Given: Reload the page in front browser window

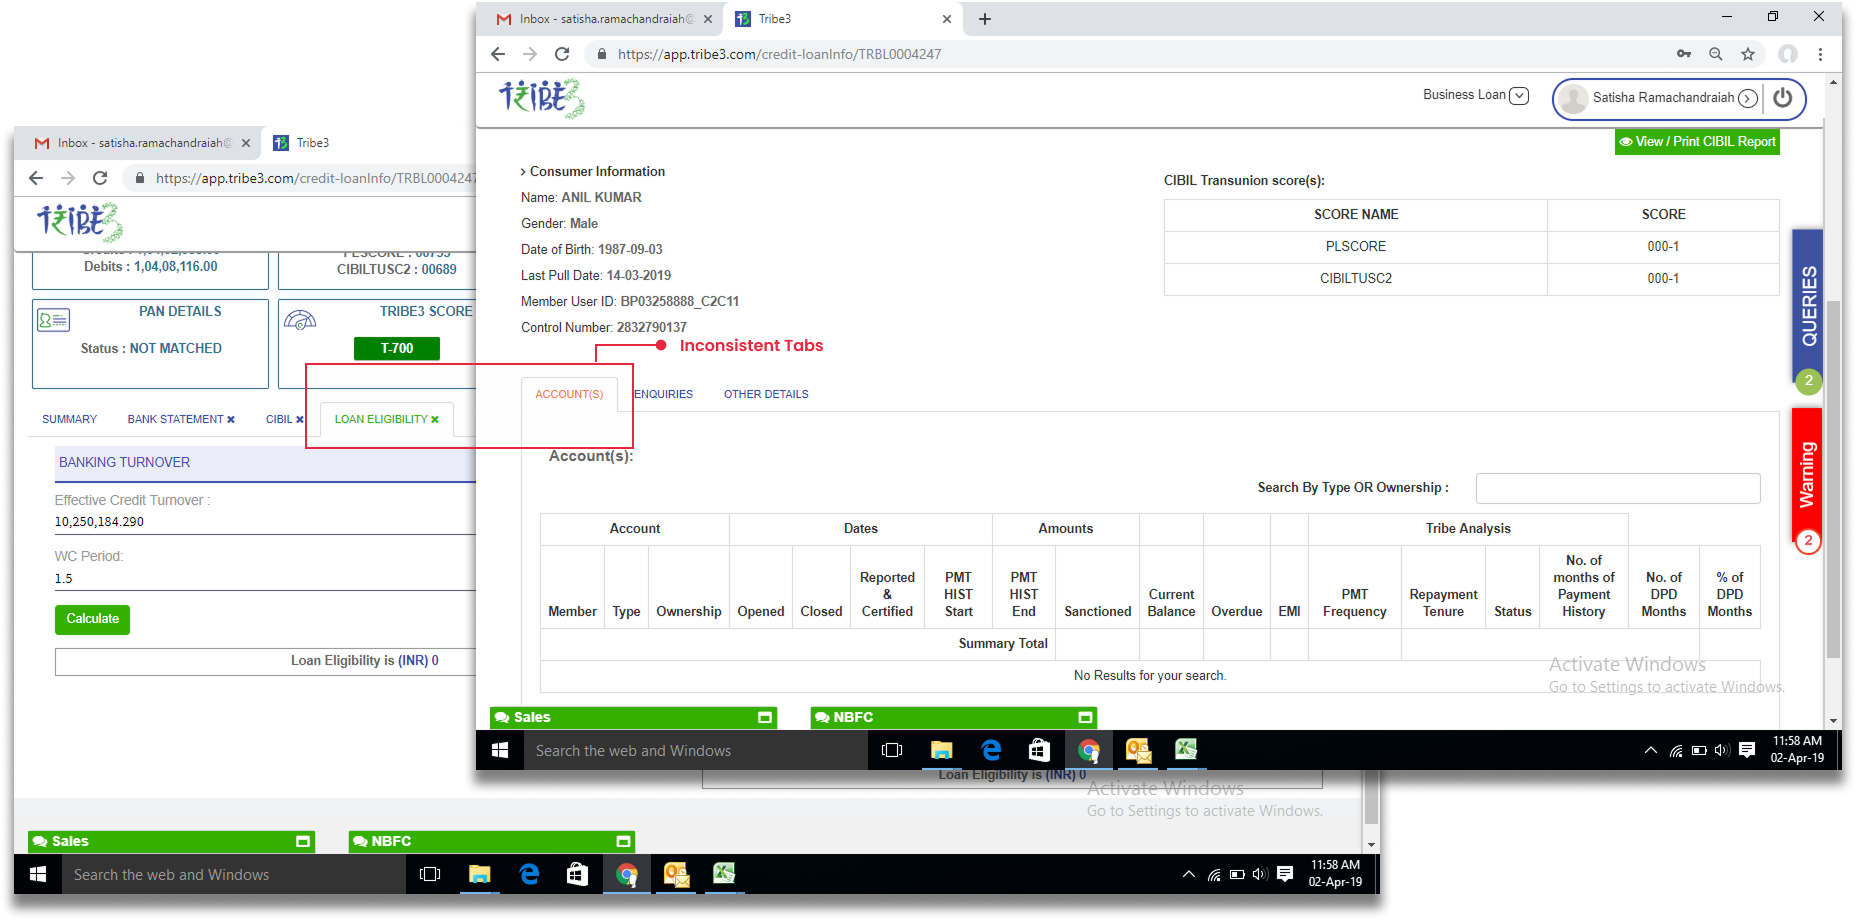Looking at the screenshot, I should pyautogui.click(x=562, y=54).
